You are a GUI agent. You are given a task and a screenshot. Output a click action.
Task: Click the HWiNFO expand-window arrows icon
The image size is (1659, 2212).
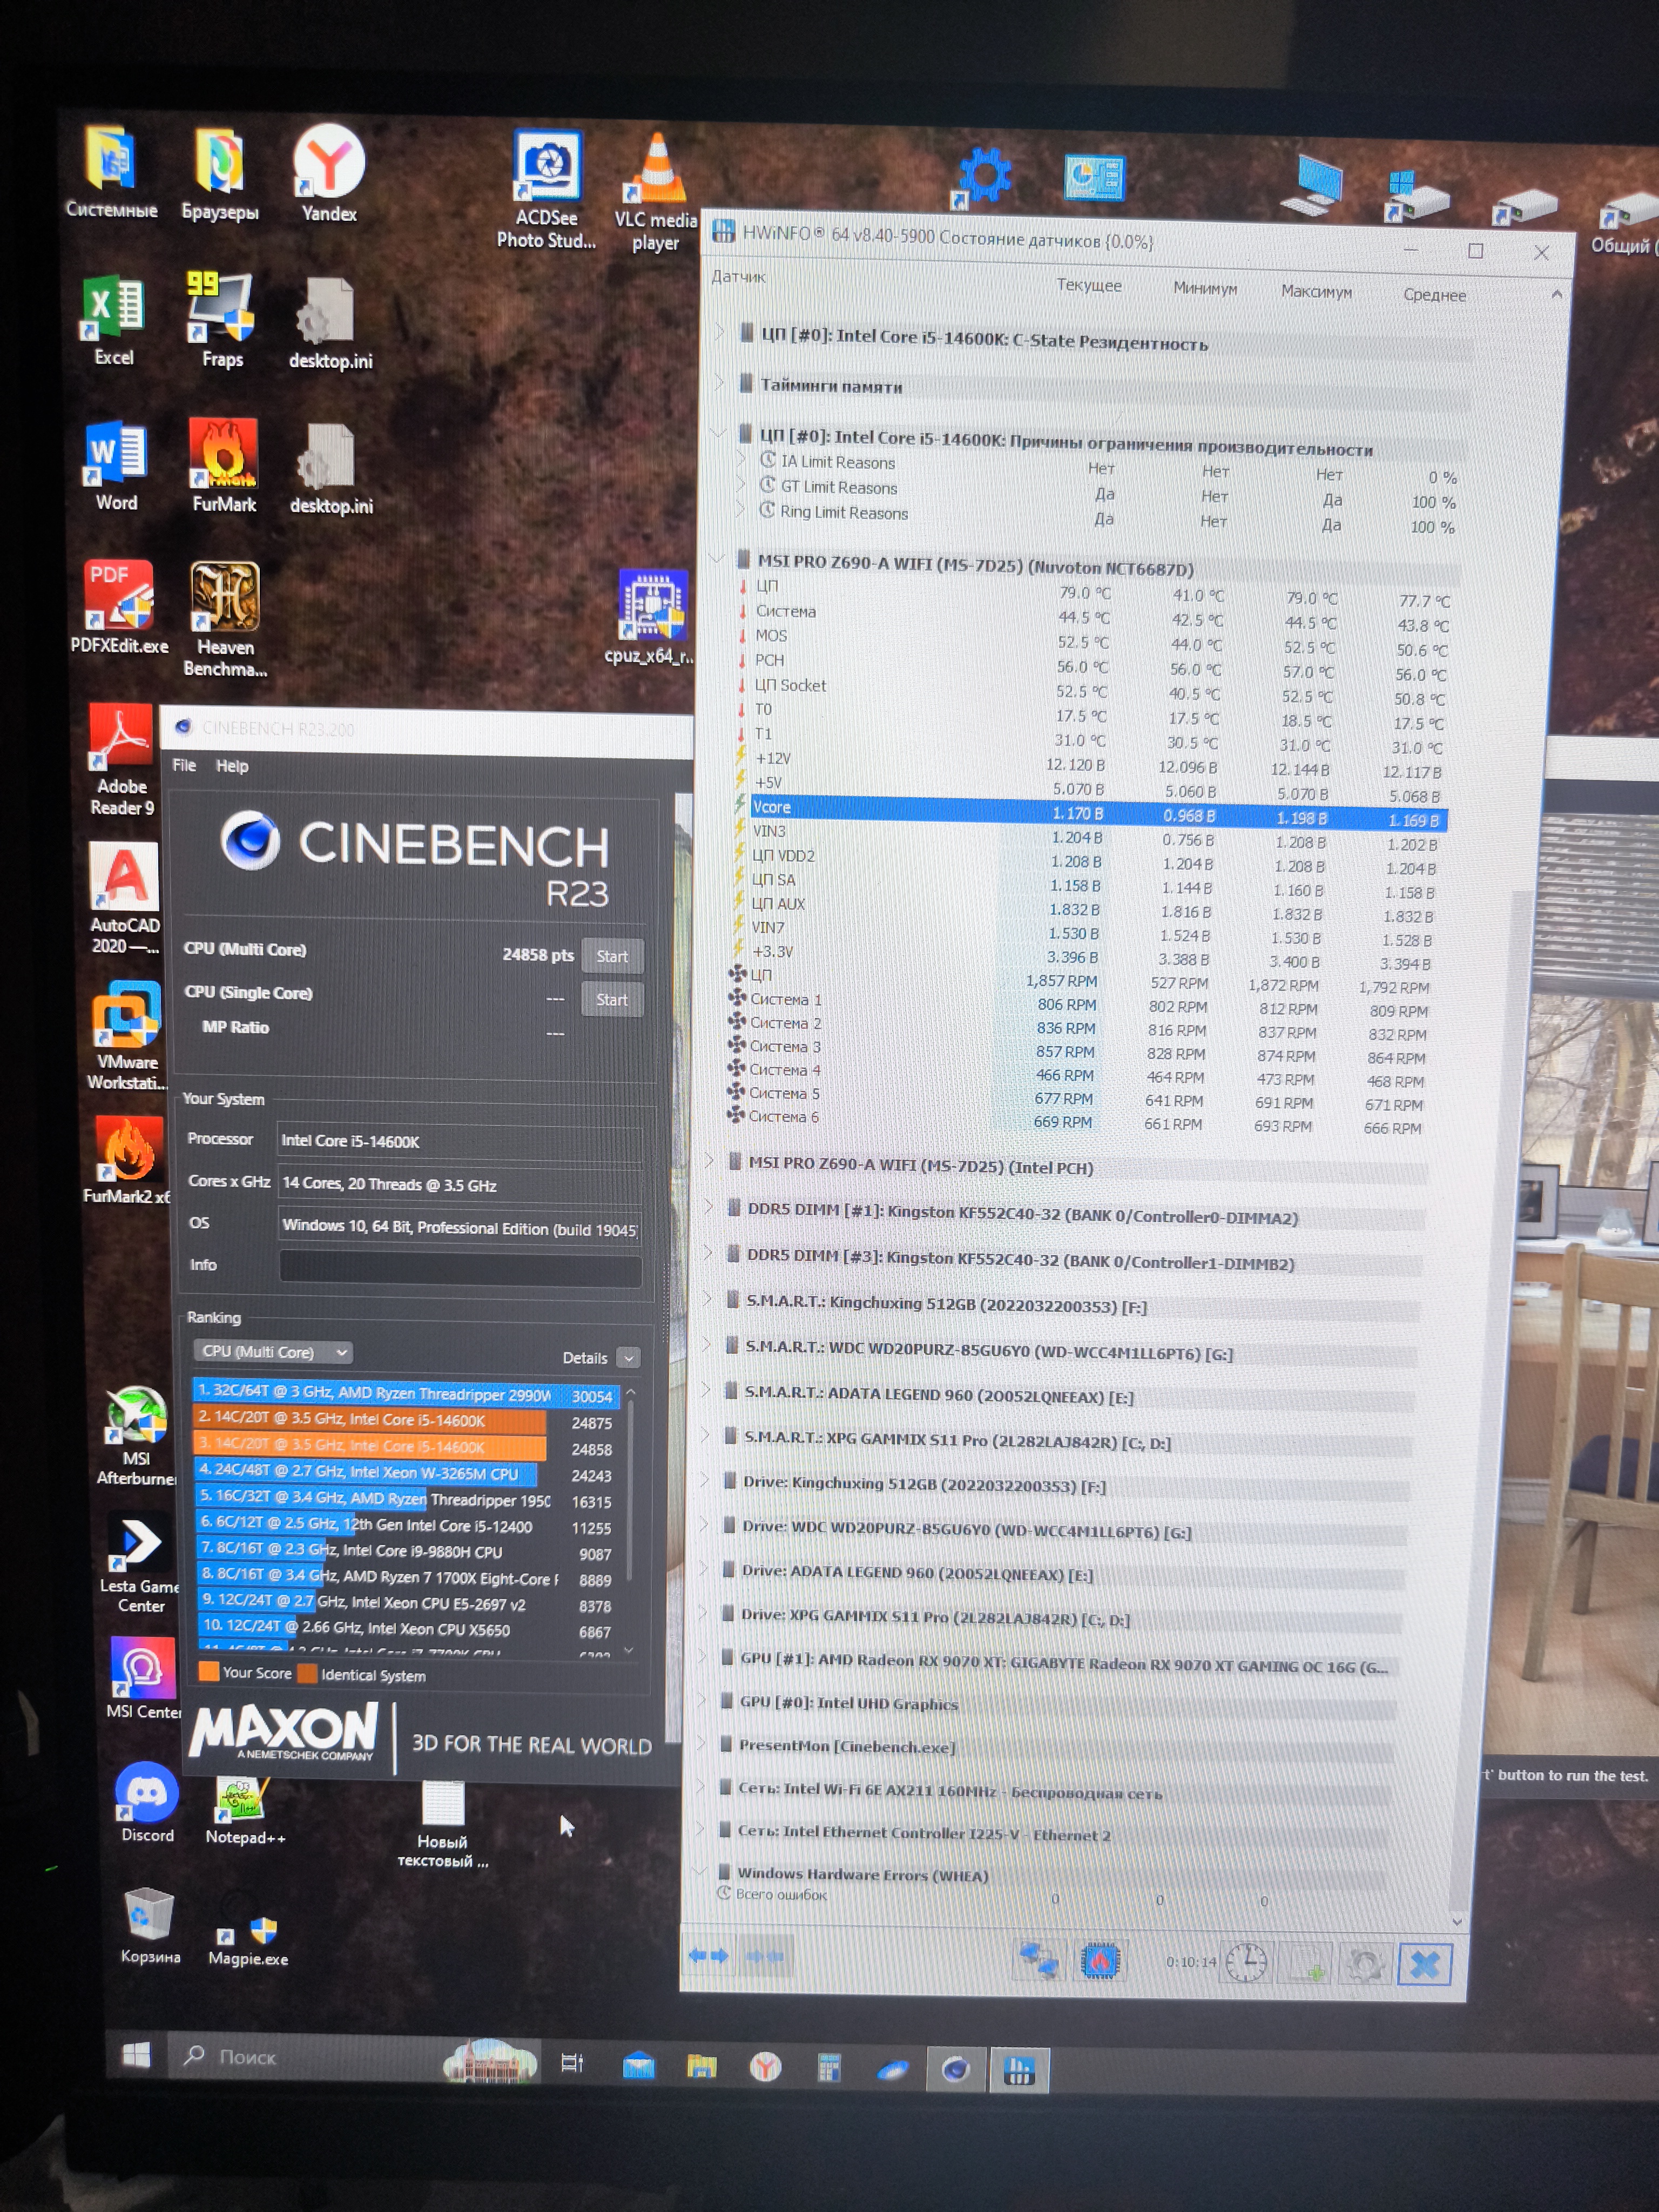click(708, 1955)
